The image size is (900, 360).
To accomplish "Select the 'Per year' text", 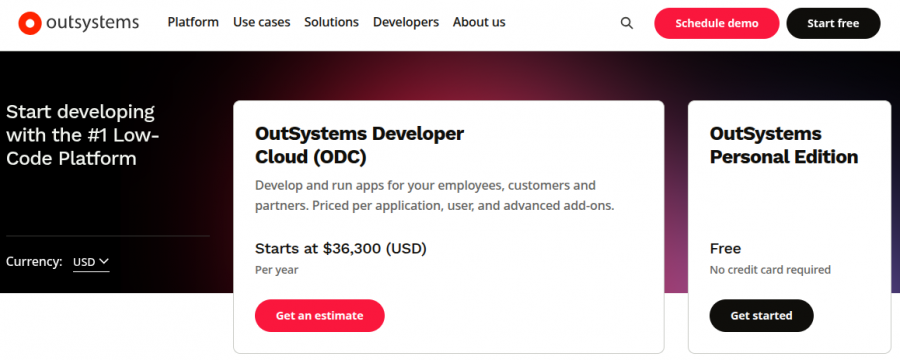I will tap(277, 270).
